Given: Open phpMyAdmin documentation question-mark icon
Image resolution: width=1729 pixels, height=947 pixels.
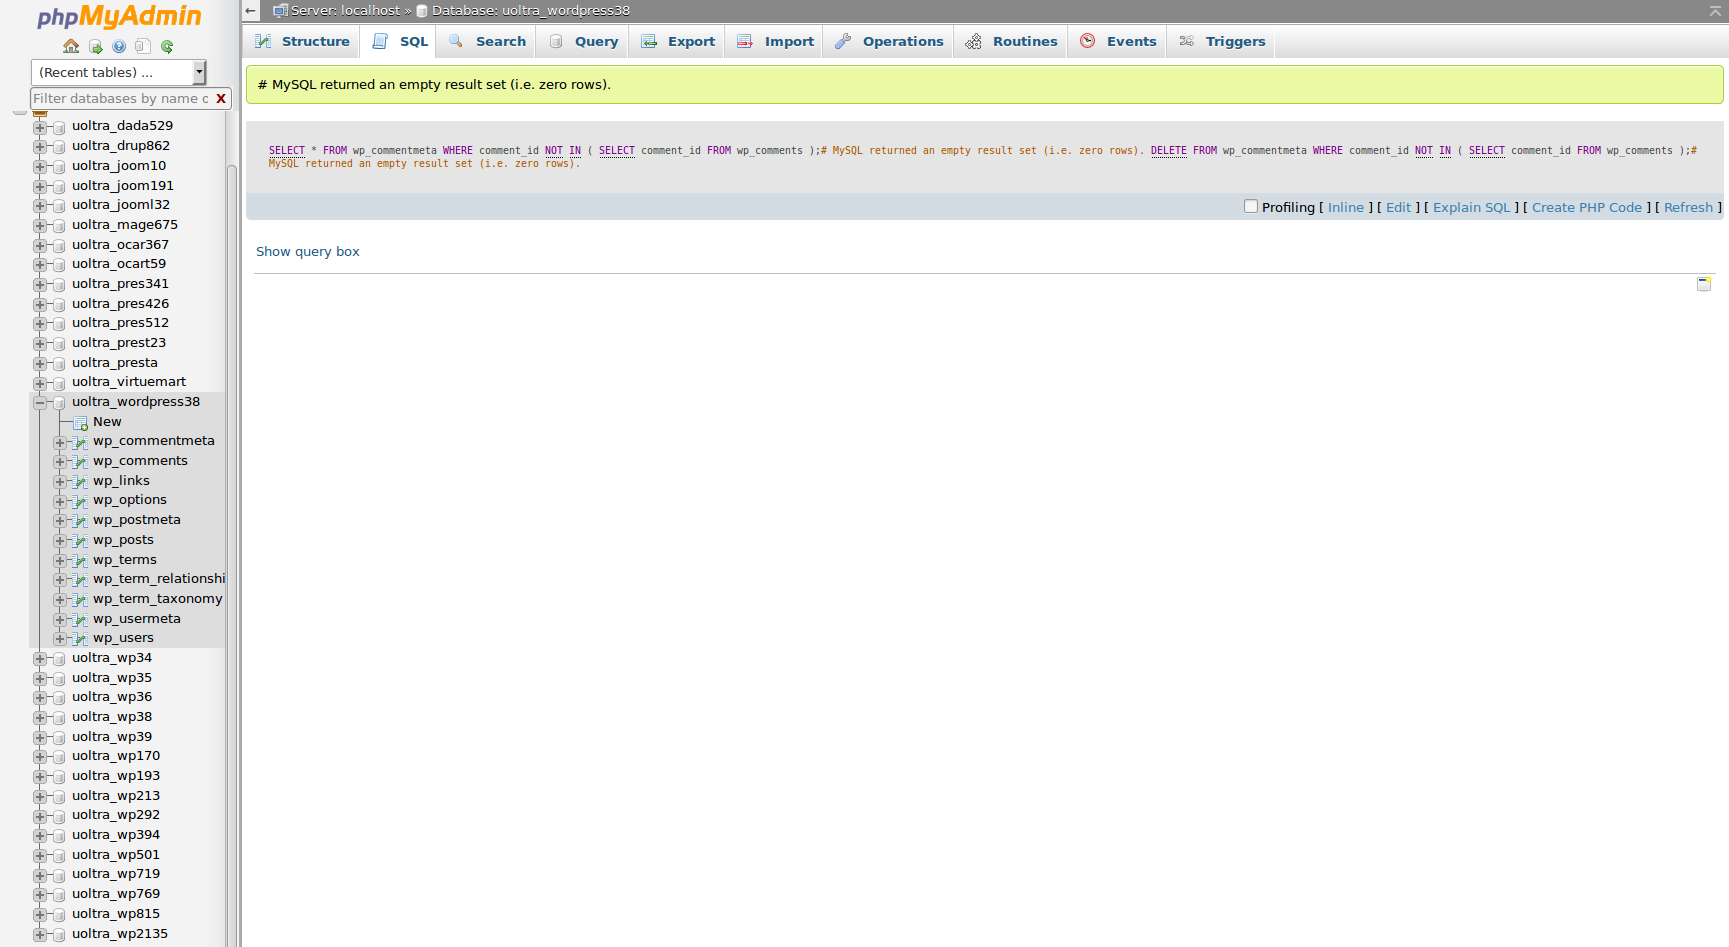Looking at the screenshot, I should (x=119, y=46).
